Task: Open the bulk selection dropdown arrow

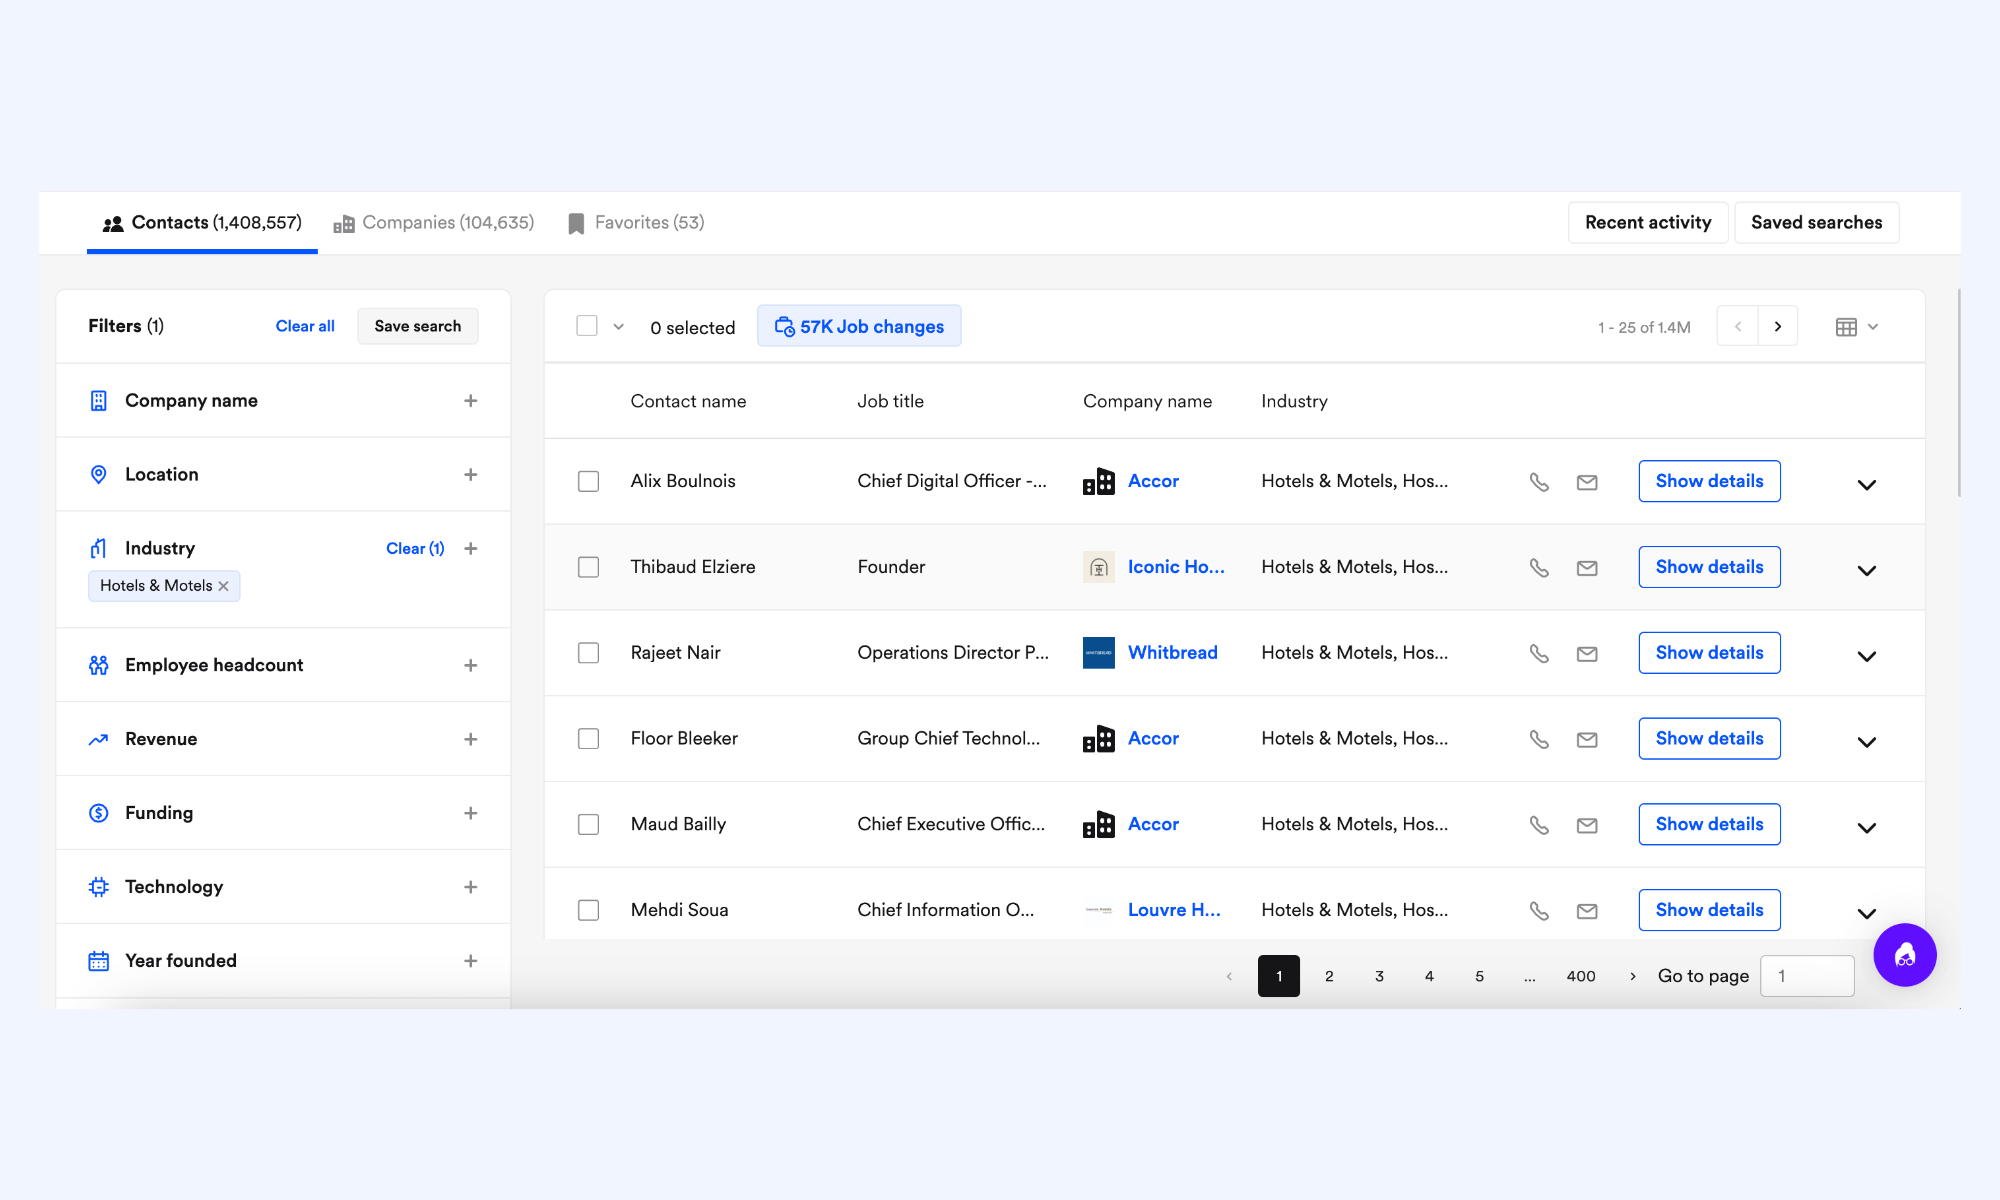Action: [619, 327]
